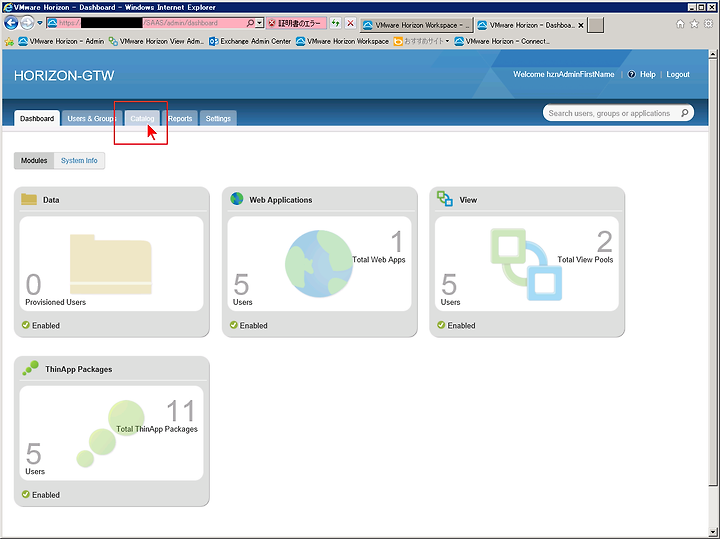This screenshot has width=720, height=539.
Task: Open VMware Horizon - Admin bookmark
Action: [61, 41]
